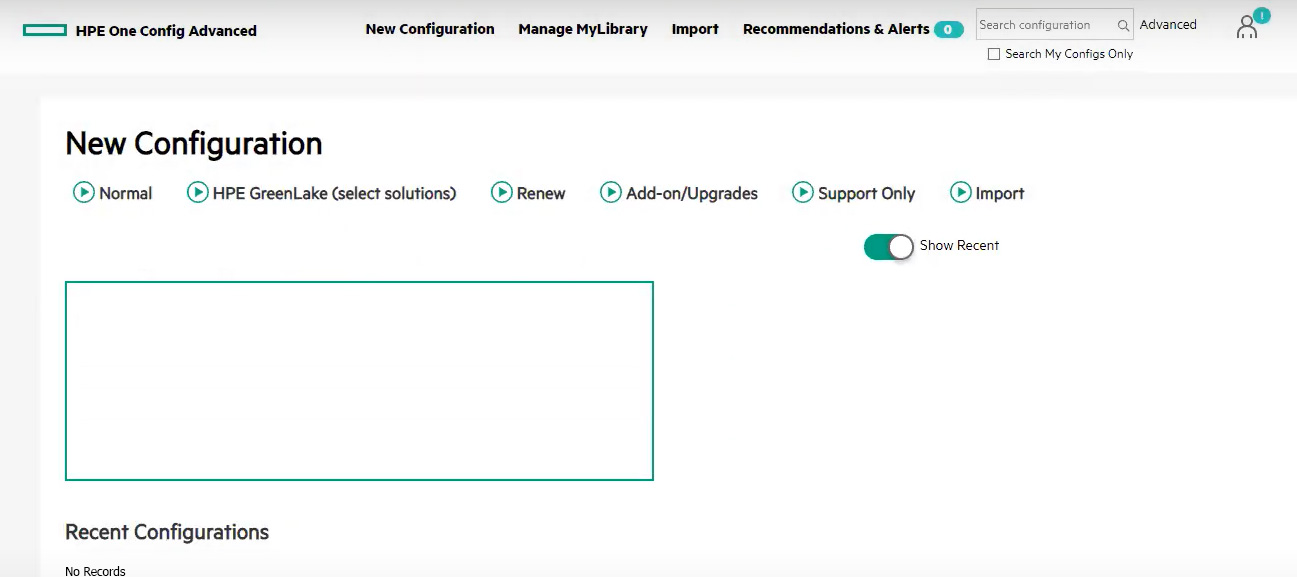This screenshot has width=1297, height=577.
Task: Click the play icon beside Support Only
Action: pyautogui.click(x=803, y=192)
